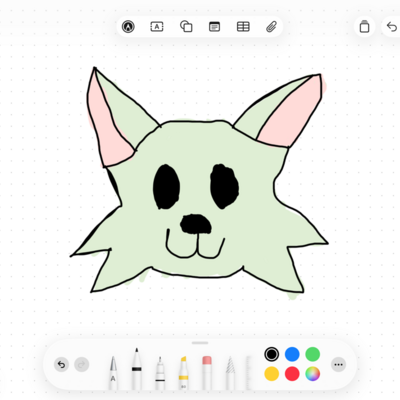Attach a file with paperclip icon
The image size is (400, 400).
pyautogui.click(x=271, y=26)
